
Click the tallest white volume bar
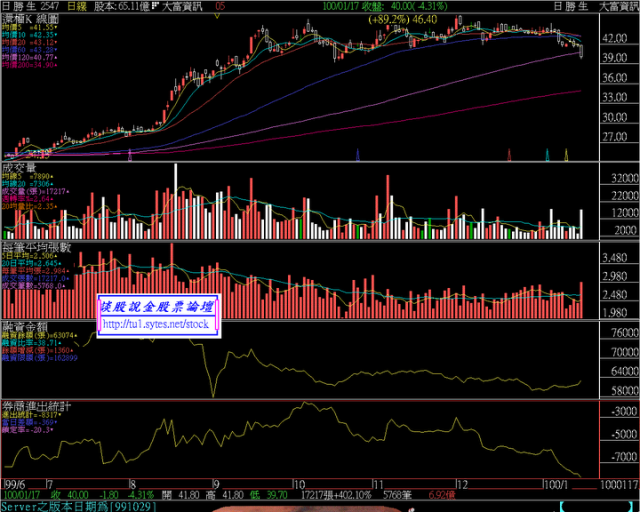tap(176, 201)
